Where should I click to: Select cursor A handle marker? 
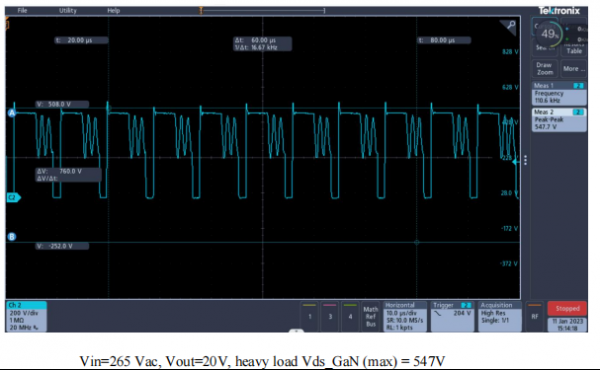click(12, 113)
